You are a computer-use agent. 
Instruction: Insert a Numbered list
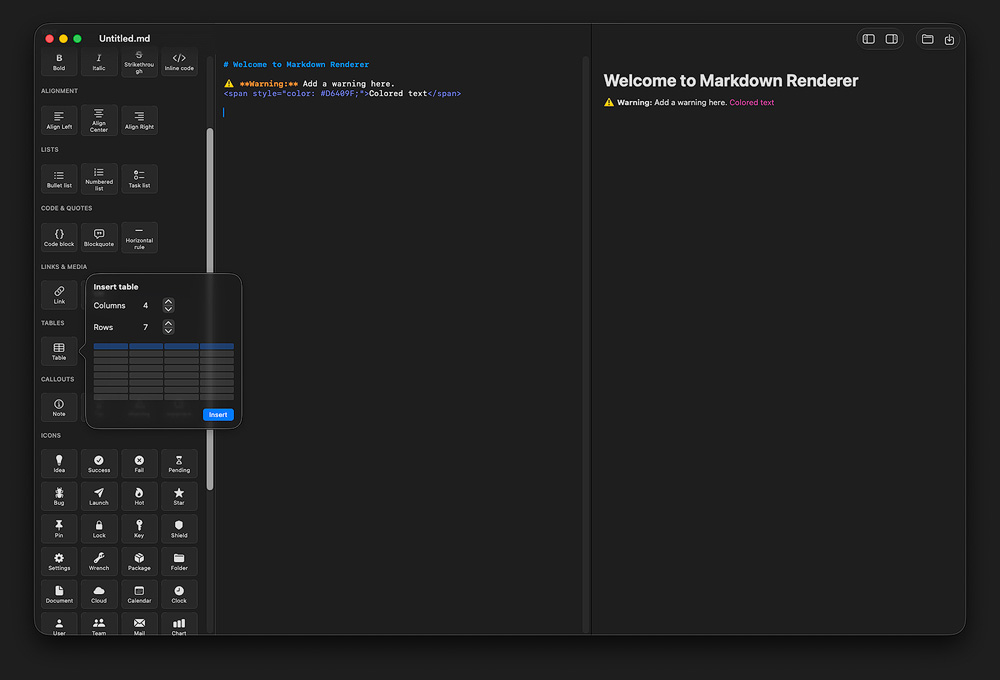pyautogui.click(x=99, y=179)
